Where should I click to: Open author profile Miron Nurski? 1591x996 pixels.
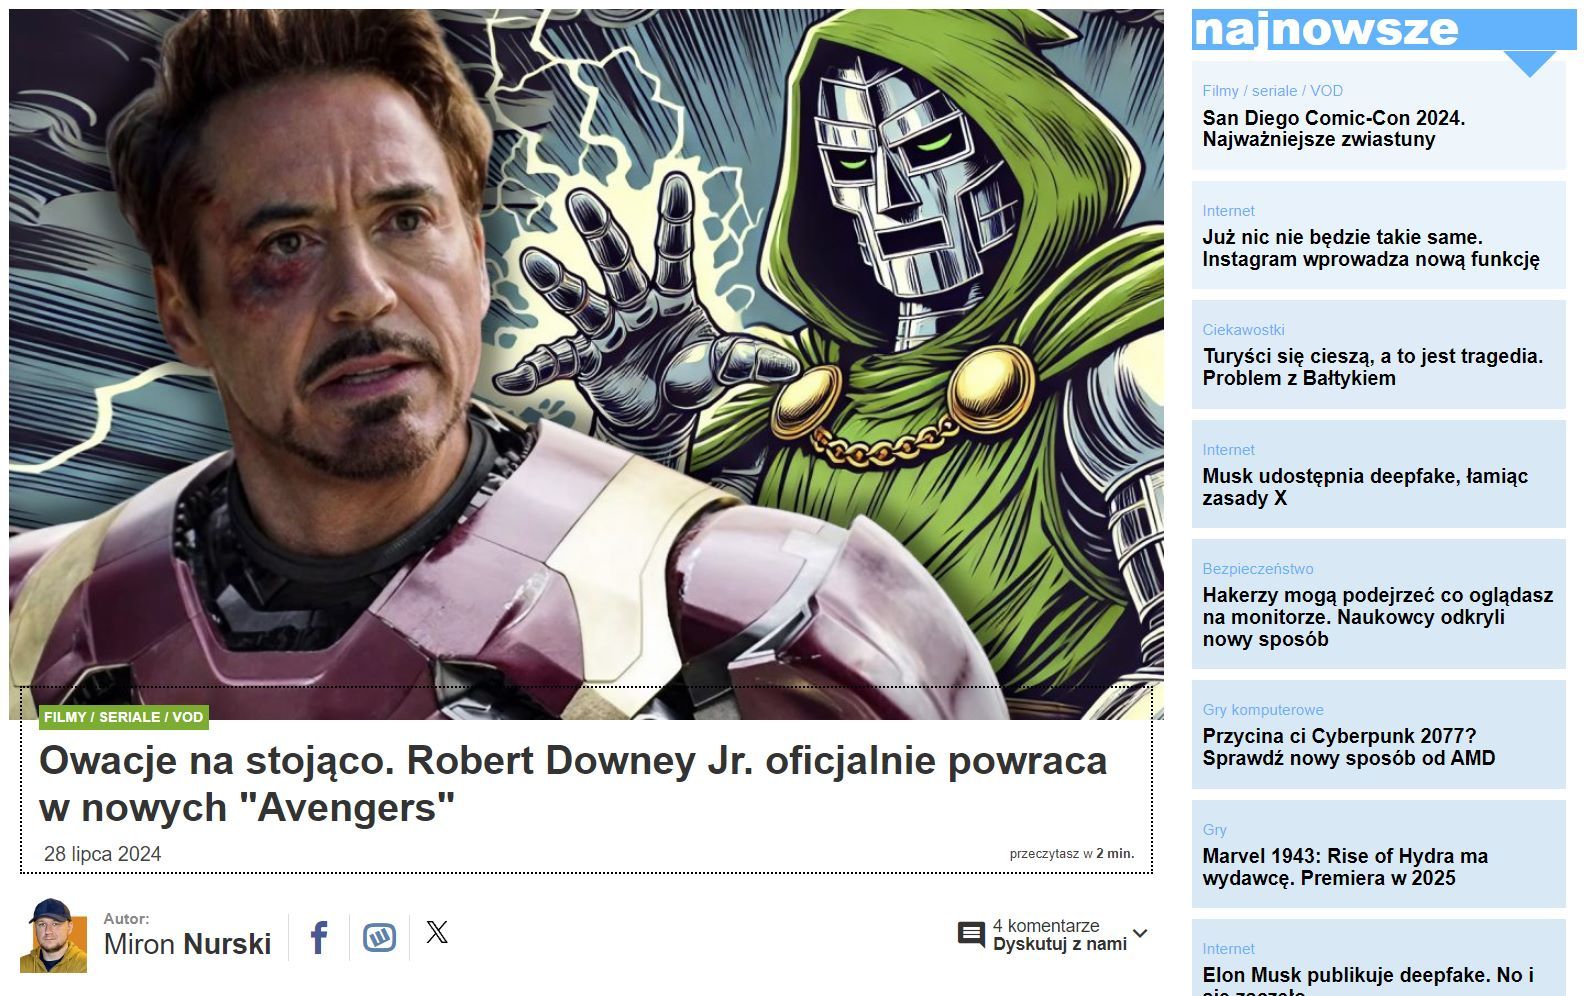187,944
